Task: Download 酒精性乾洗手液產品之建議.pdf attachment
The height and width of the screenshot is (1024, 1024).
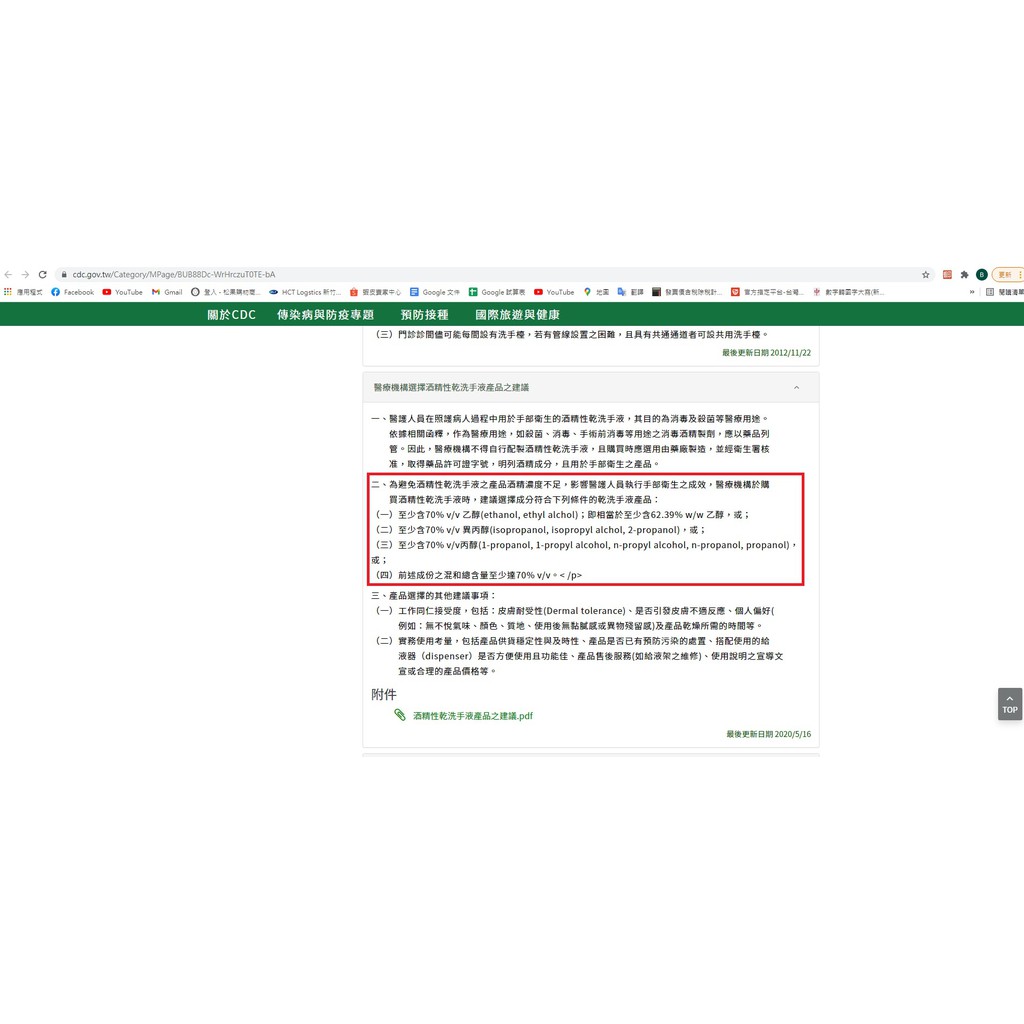Action: [x=472, y=716]
